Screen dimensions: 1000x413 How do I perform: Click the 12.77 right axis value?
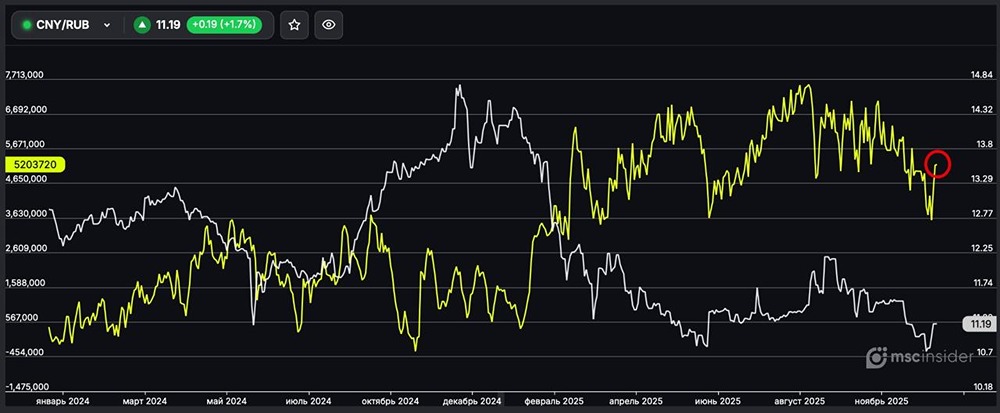(x=980, y=214)
